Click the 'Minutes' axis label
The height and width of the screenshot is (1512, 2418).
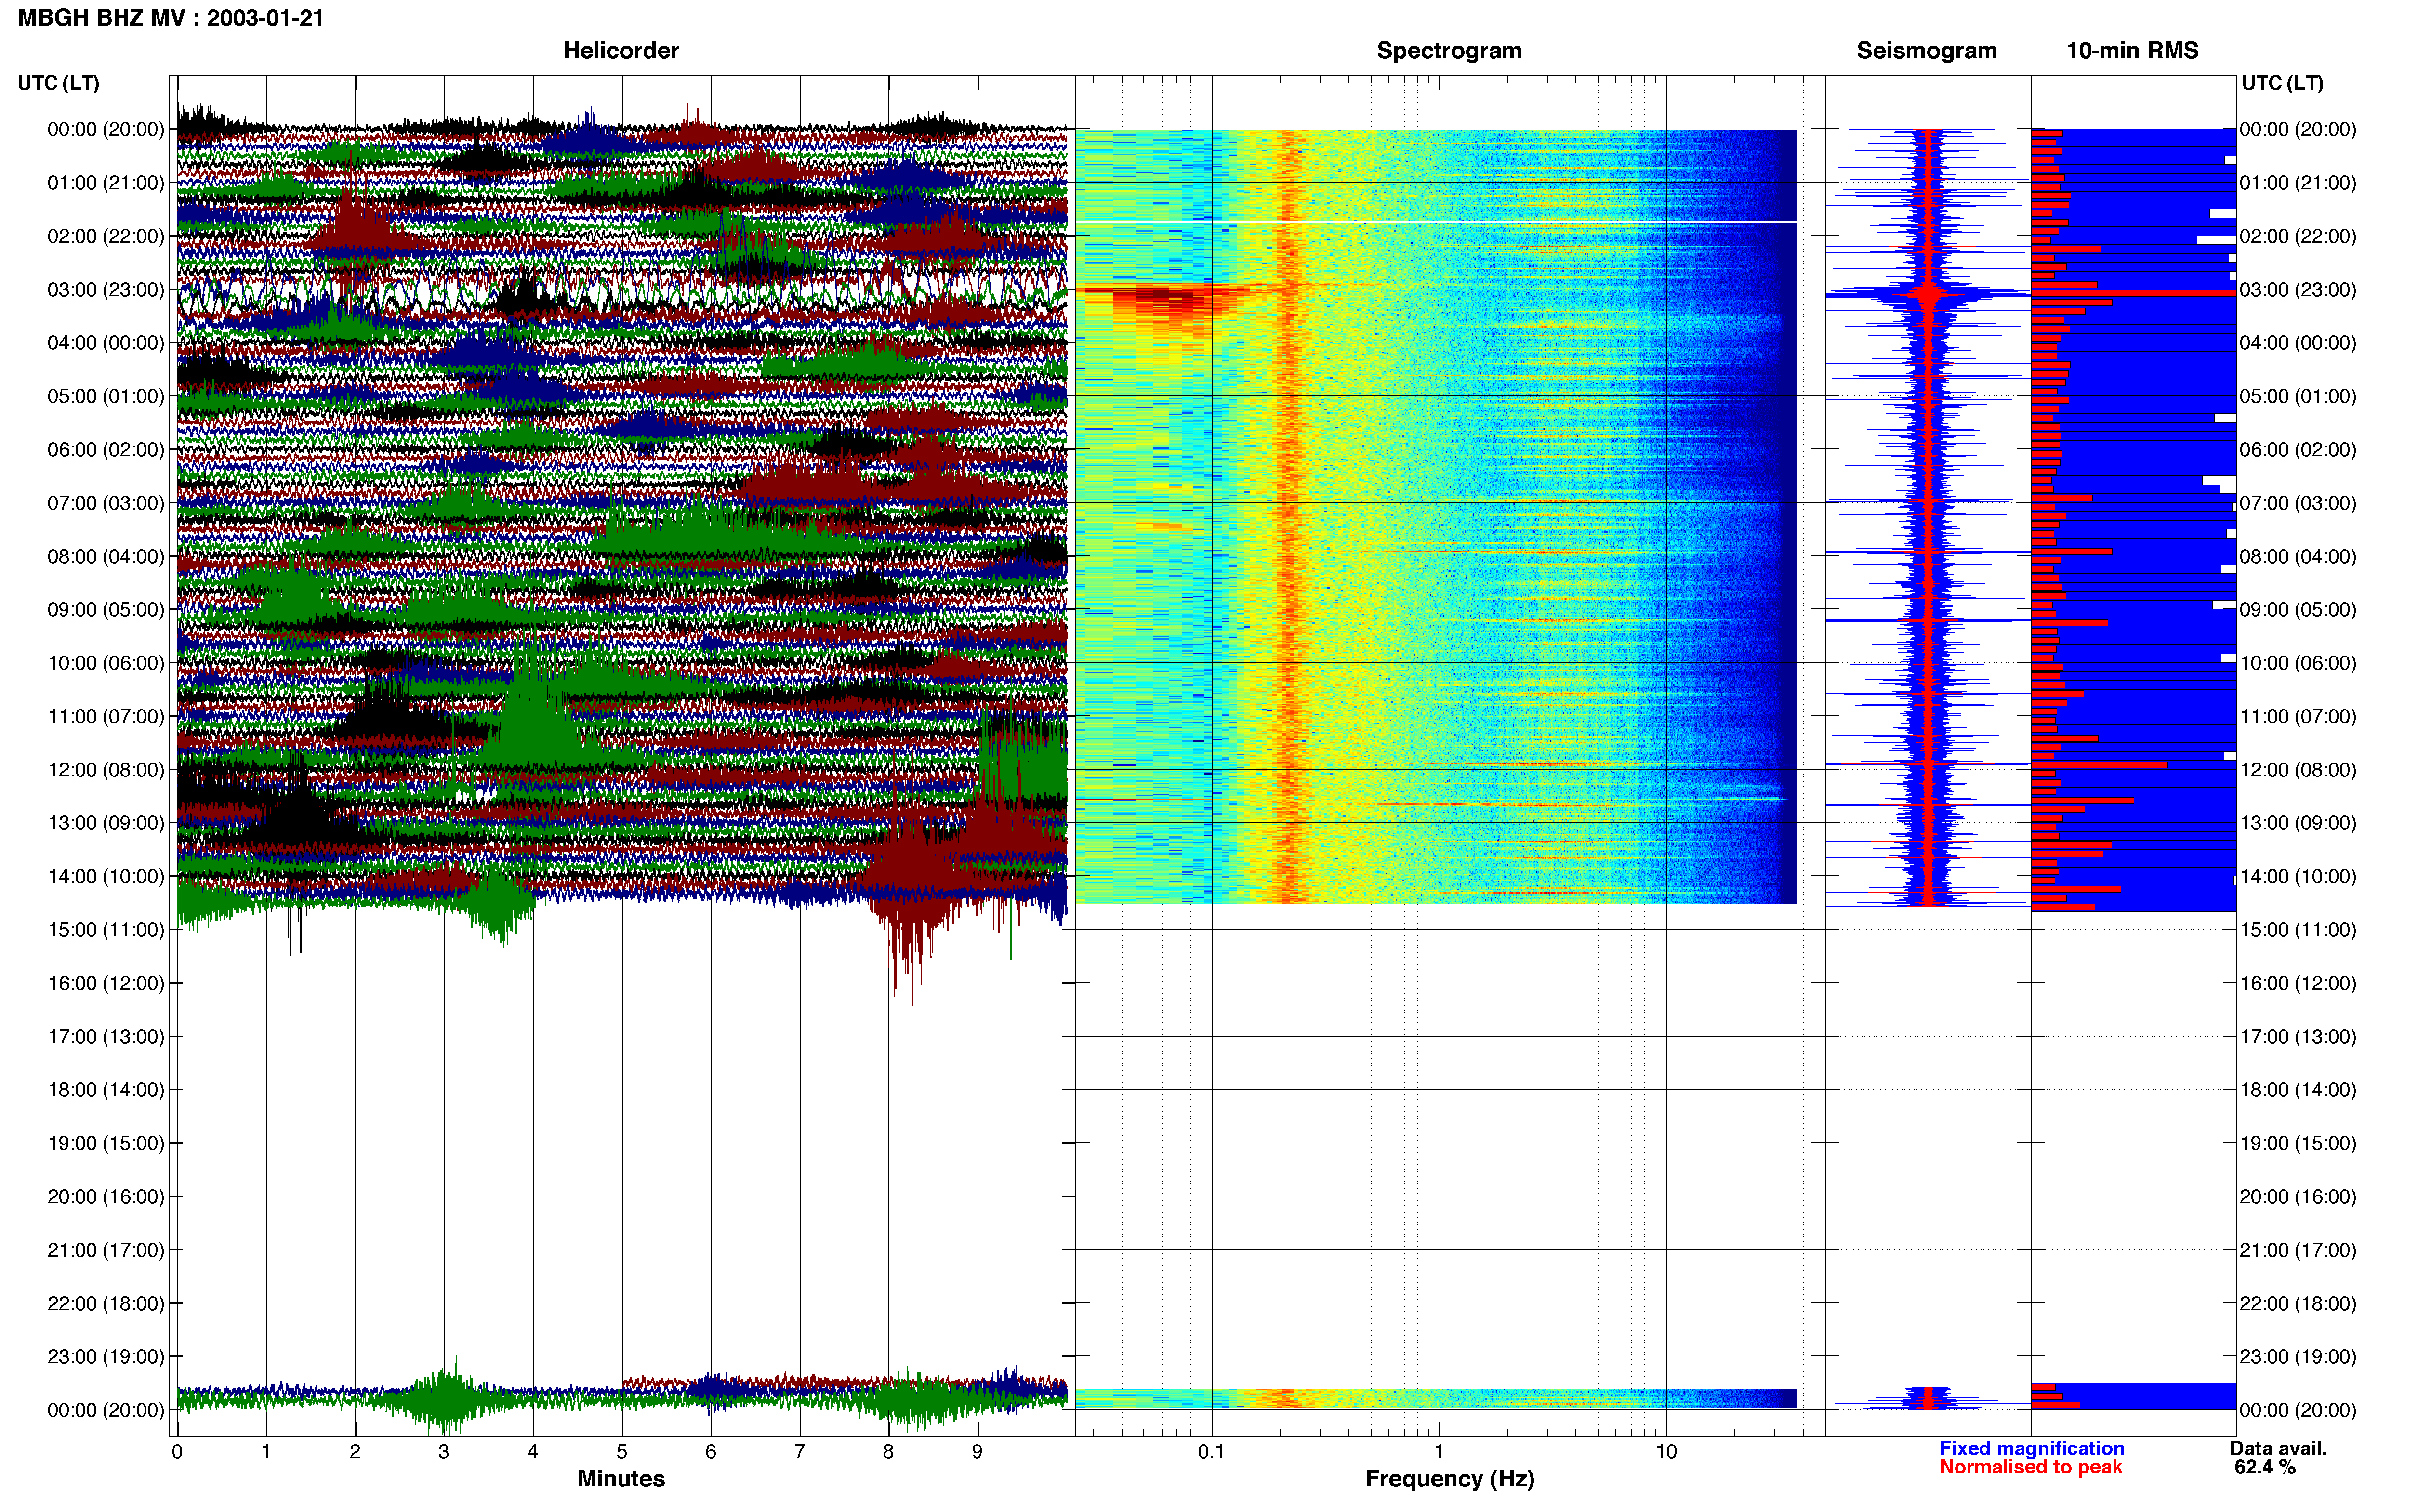(621, 1478)
